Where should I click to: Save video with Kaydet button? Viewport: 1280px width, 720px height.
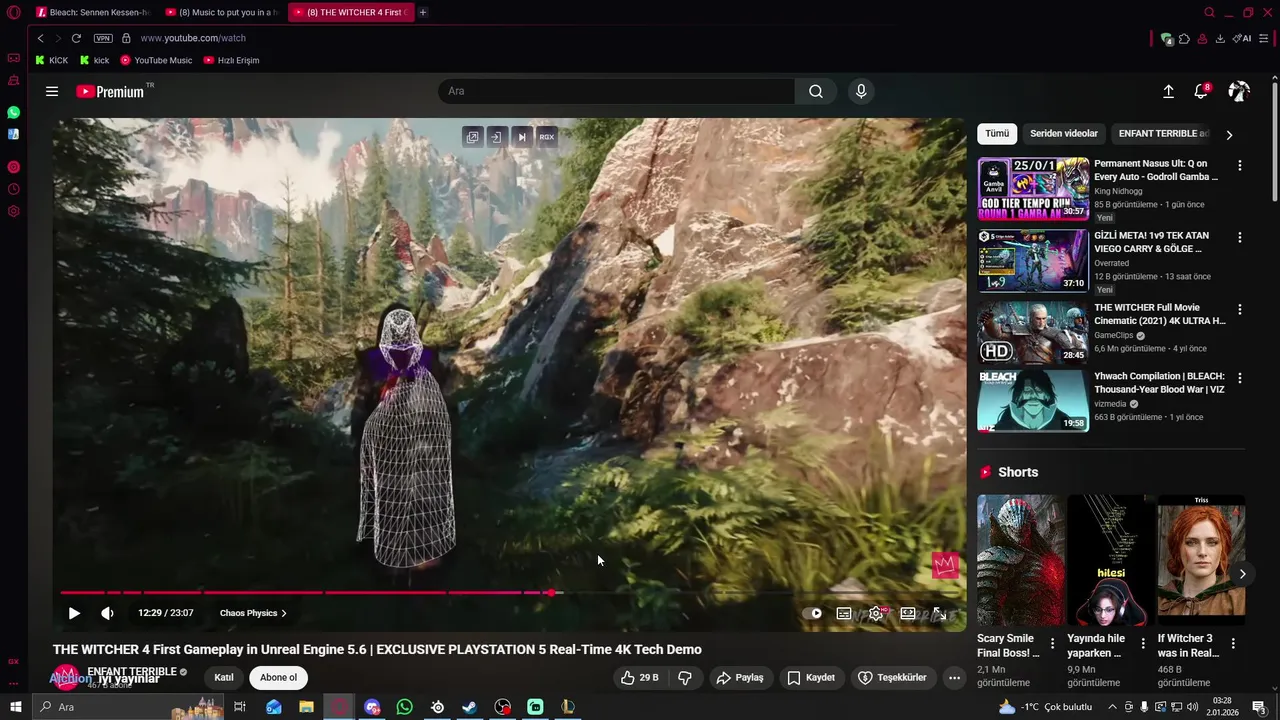pyautogui.click(x=811, y=677)
